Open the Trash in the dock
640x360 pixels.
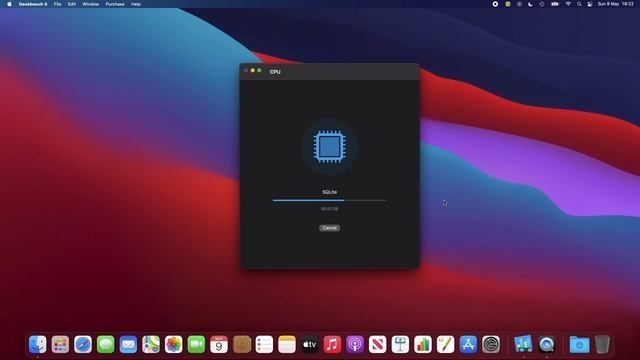[x=602, y=344]
